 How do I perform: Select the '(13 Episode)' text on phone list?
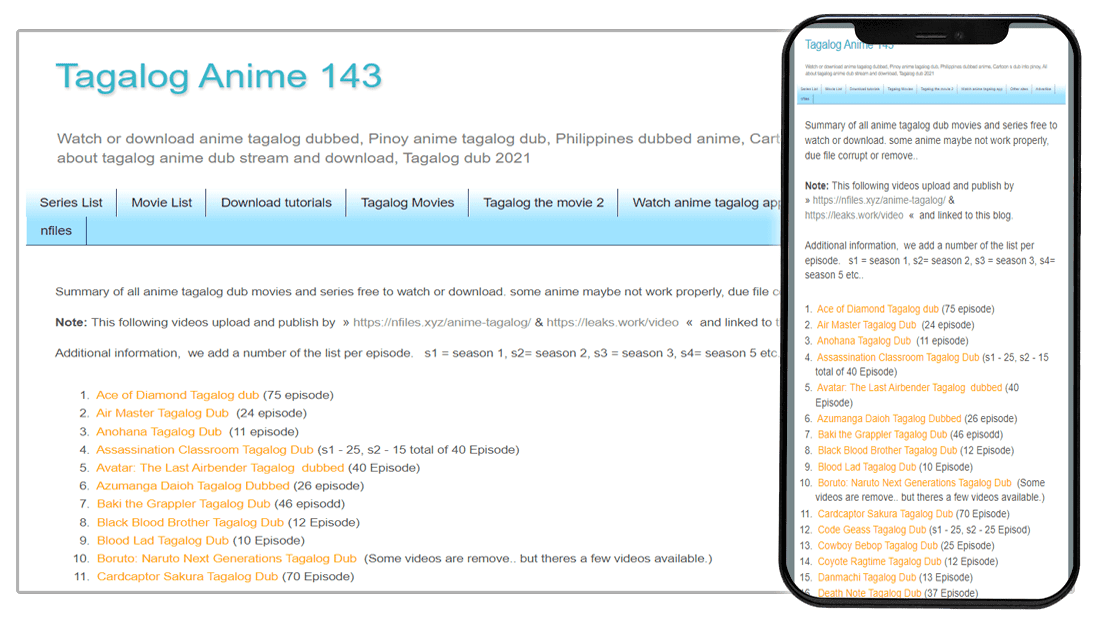point(946,577)
